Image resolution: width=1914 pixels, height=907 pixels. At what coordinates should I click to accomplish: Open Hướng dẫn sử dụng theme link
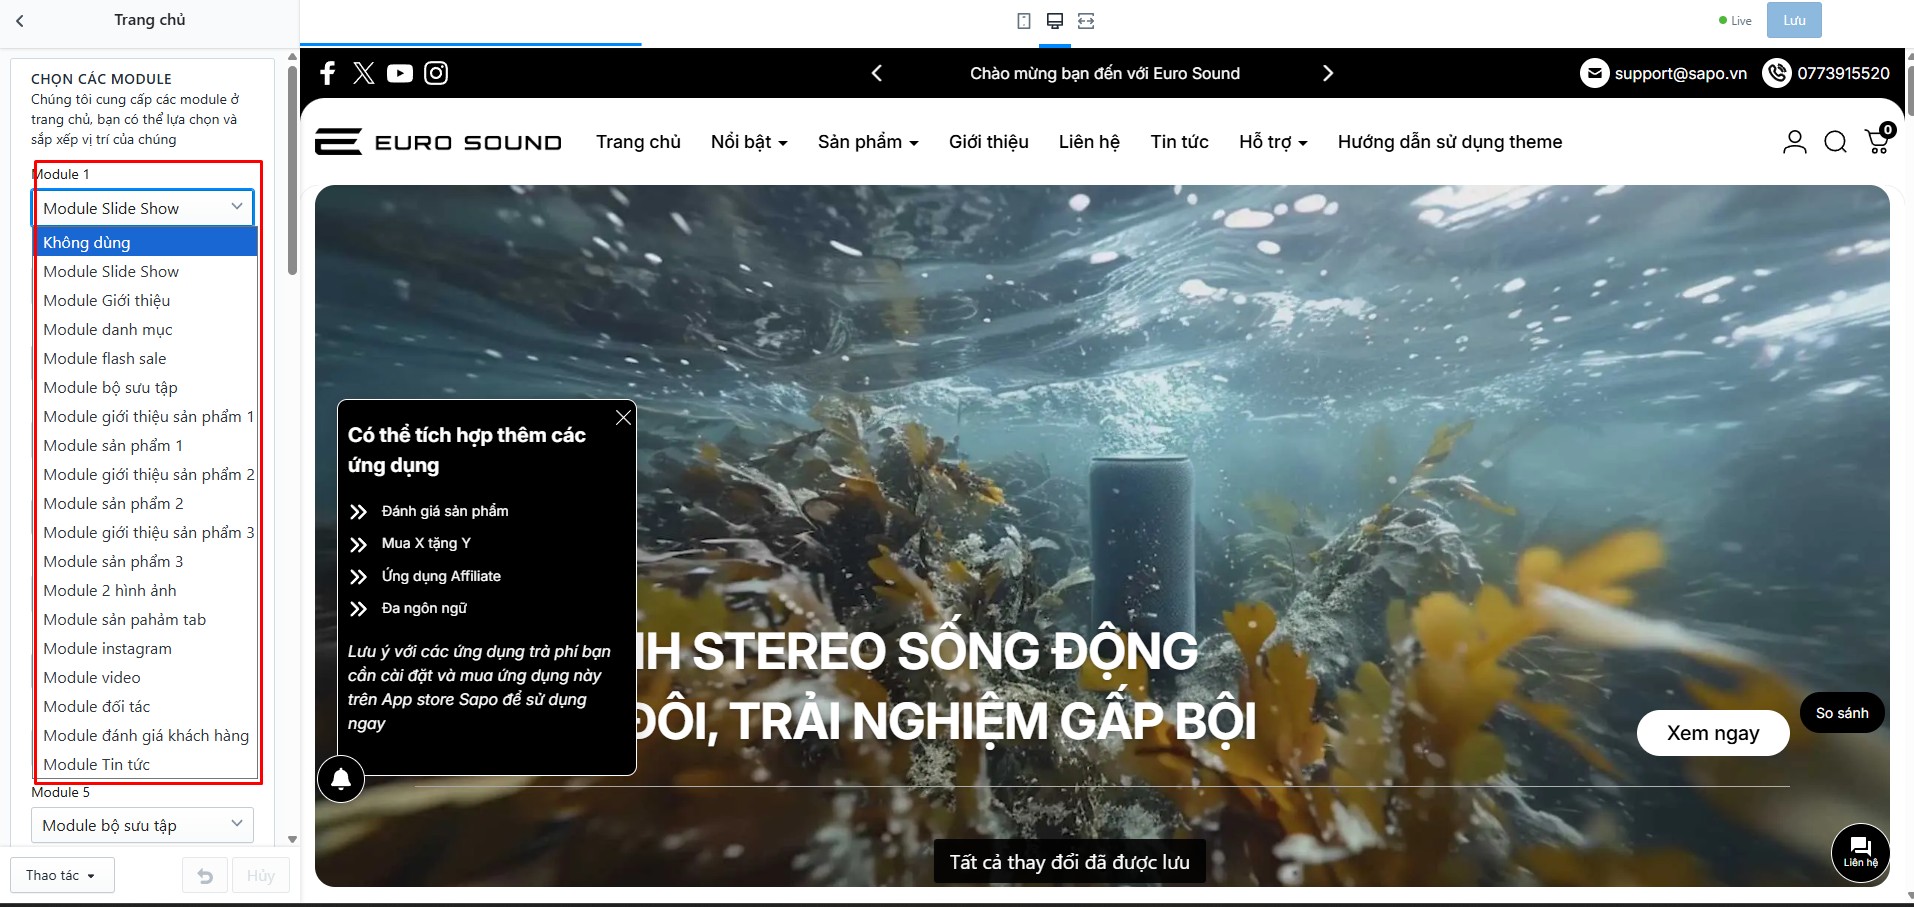click(1450, 142)
